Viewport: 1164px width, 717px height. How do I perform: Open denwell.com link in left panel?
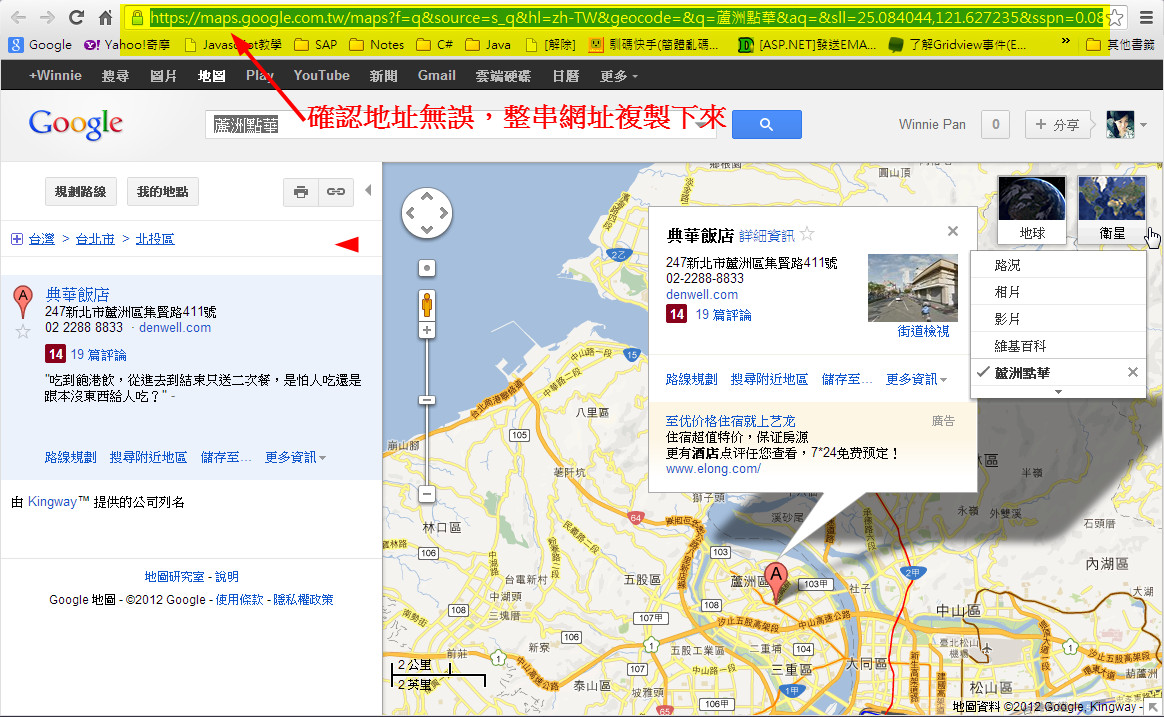pos(174,327)
